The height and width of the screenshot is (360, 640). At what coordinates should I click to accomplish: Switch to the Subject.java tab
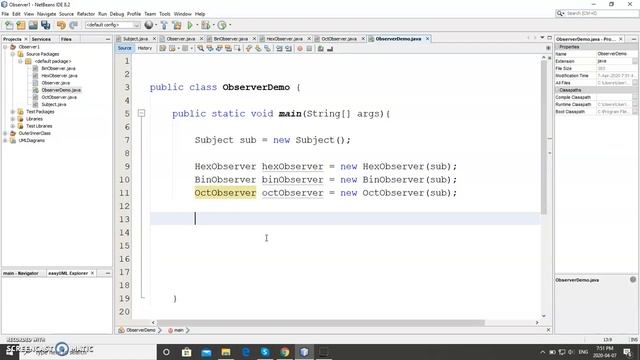pos(136,39)
